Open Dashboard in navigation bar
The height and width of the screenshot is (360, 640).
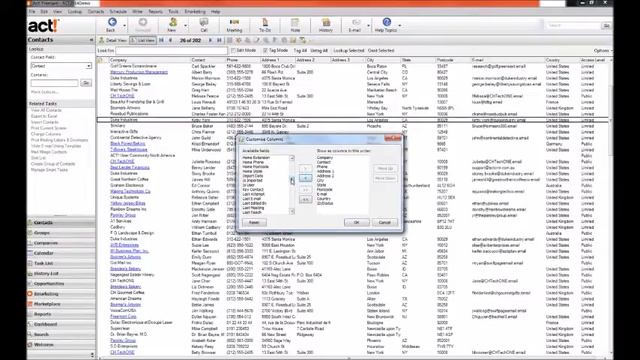click(x=61, y=324)
